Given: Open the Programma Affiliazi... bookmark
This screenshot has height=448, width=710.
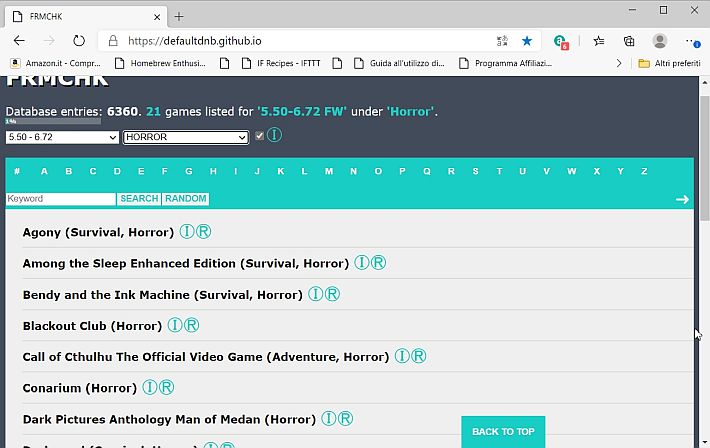Looking at the screenshot, I should 506,63.
